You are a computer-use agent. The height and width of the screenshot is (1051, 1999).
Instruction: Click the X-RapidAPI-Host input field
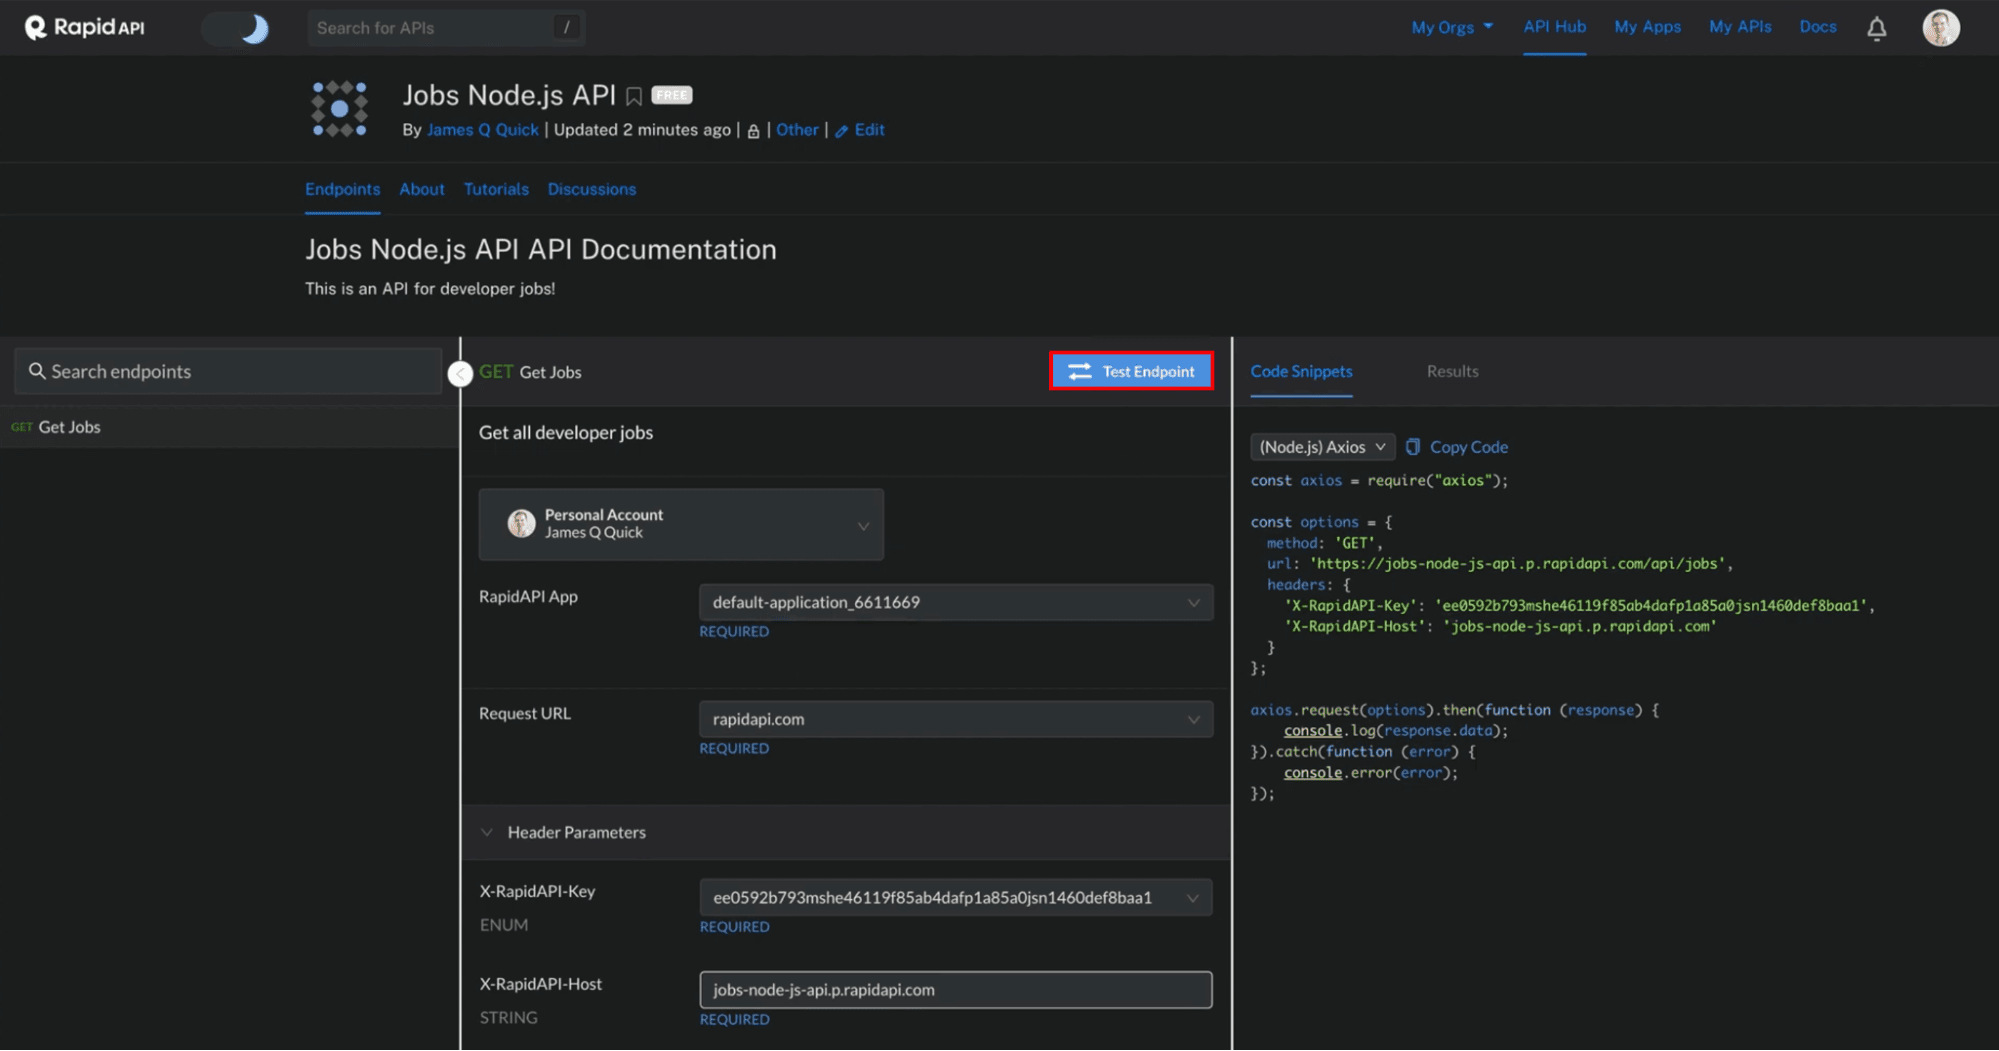[x=956, y=990]
